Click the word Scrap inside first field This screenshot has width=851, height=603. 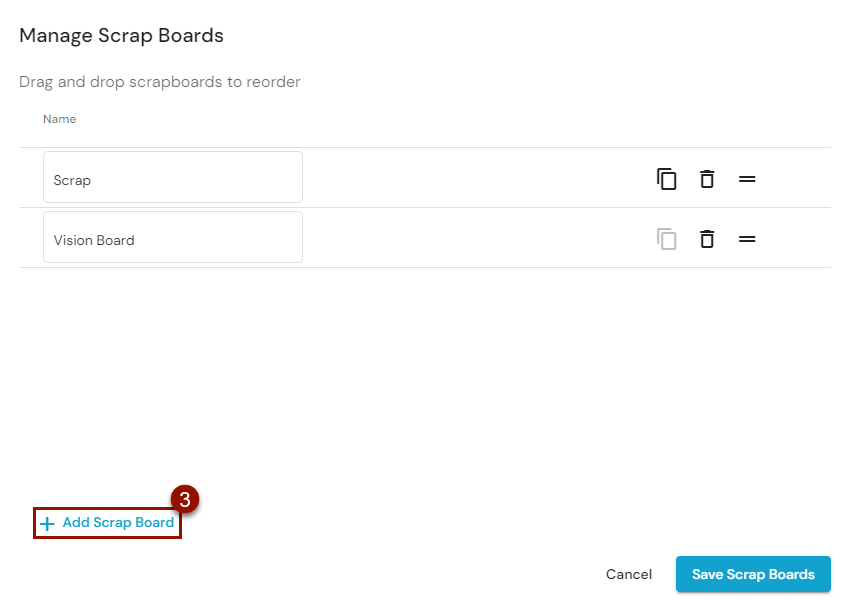click(x=72, y=181)
